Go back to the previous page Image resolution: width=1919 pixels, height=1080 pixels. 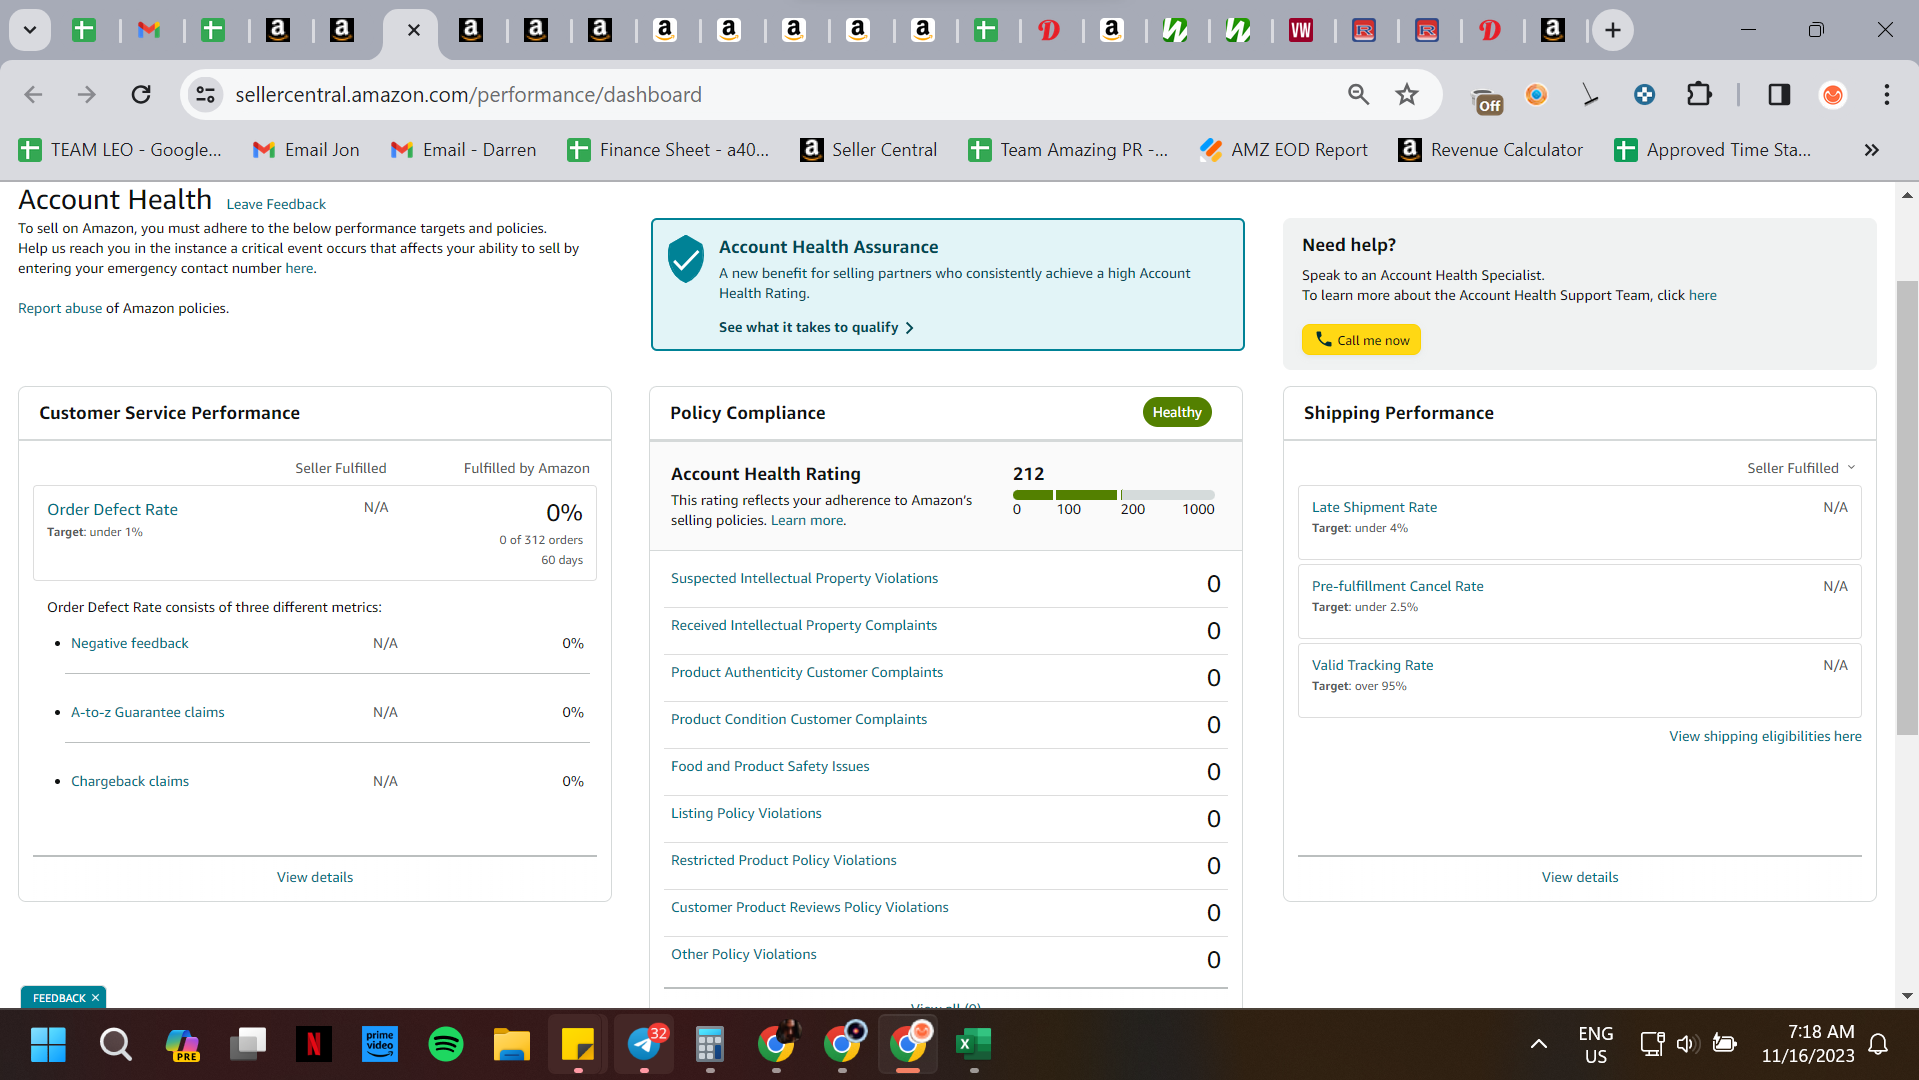34,95
